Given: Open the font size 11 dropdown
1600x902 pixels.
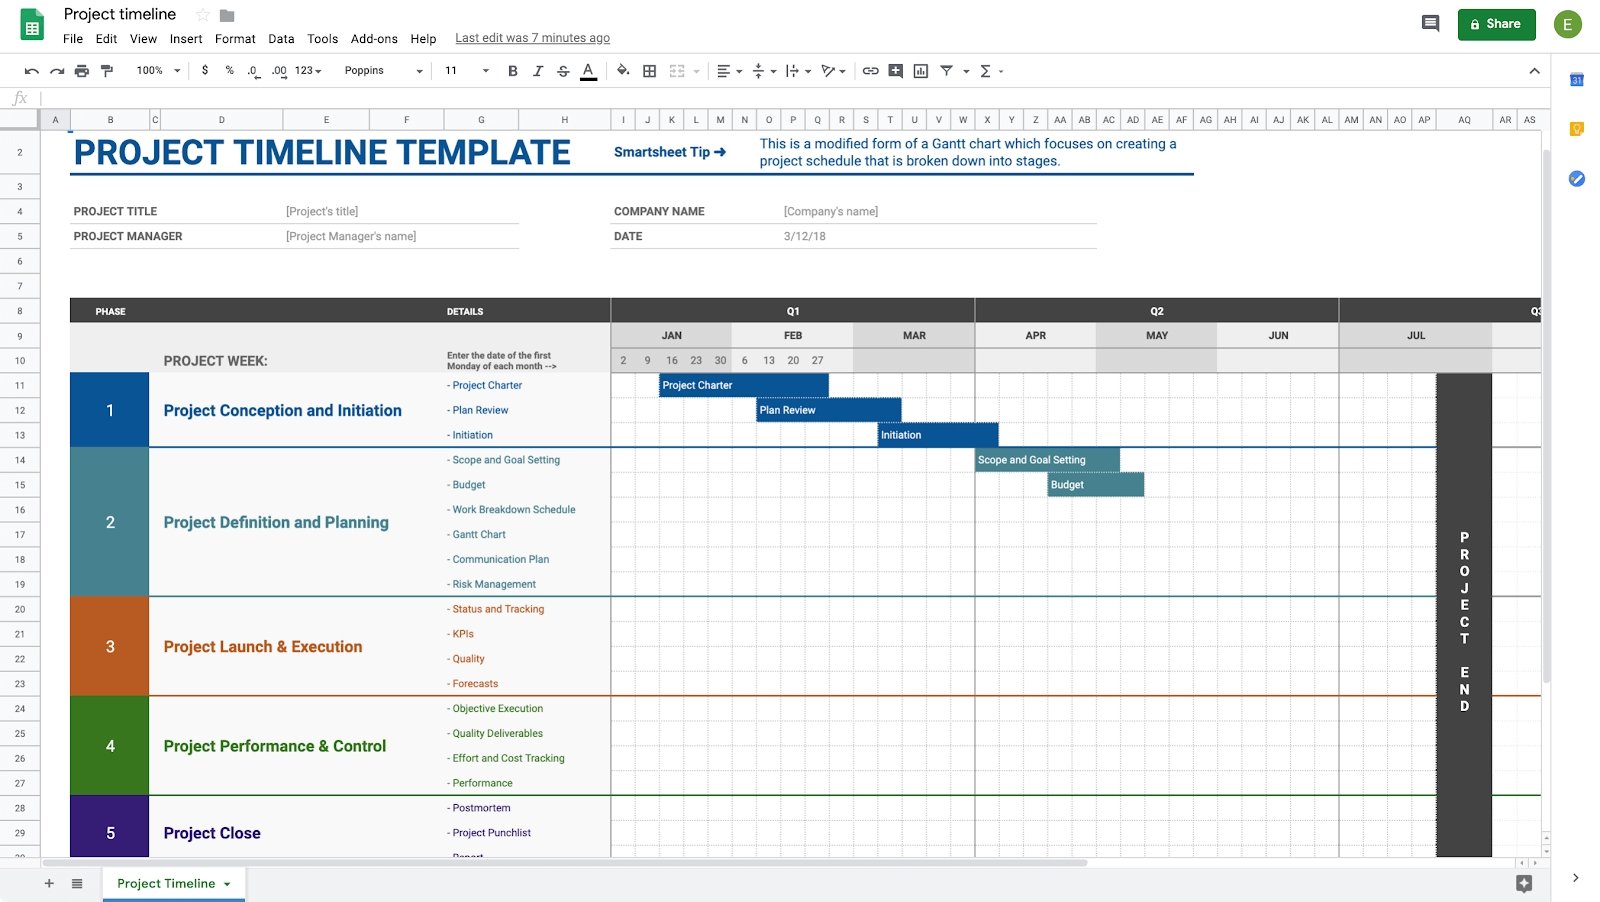Looking at the screenshot, I should point(467,71).
